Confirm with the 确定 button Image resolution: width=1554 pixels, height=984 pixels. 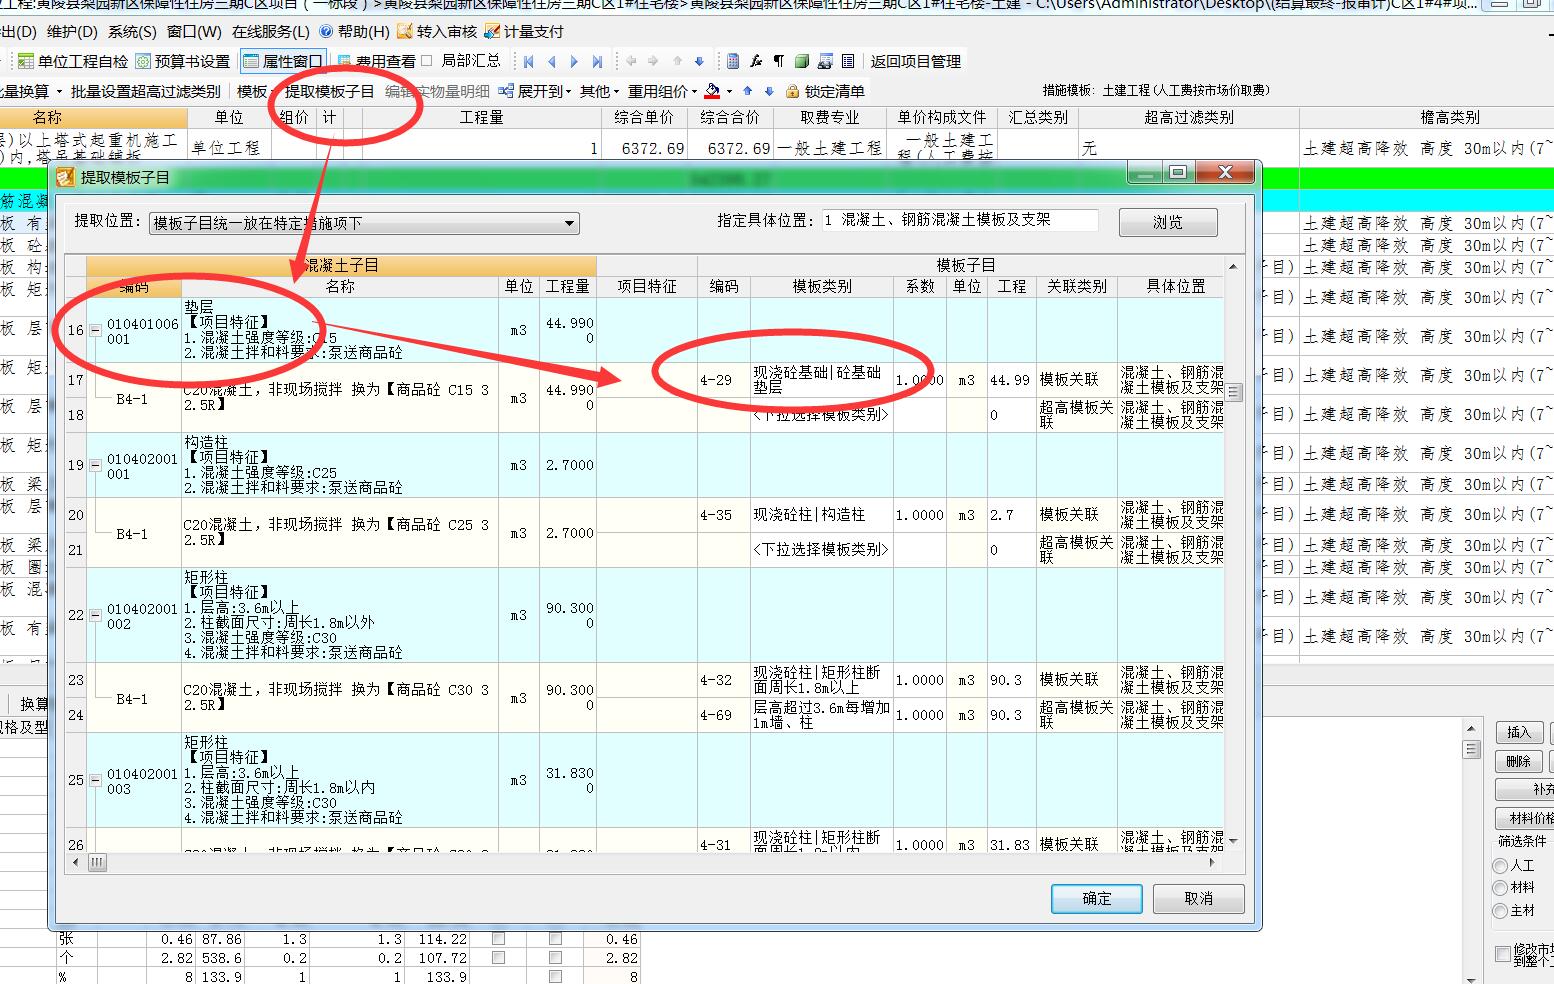click(1097, 898)
